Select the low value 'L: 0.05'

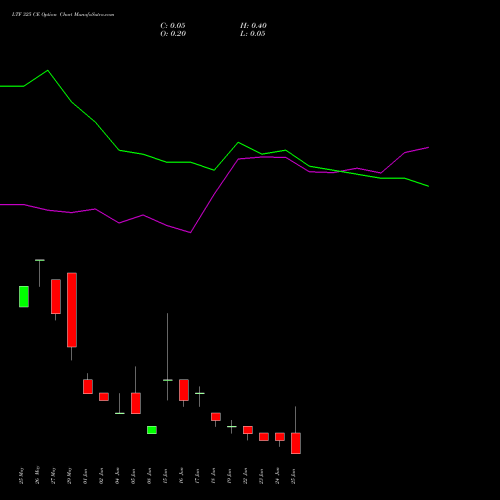[x=253, y=34]
